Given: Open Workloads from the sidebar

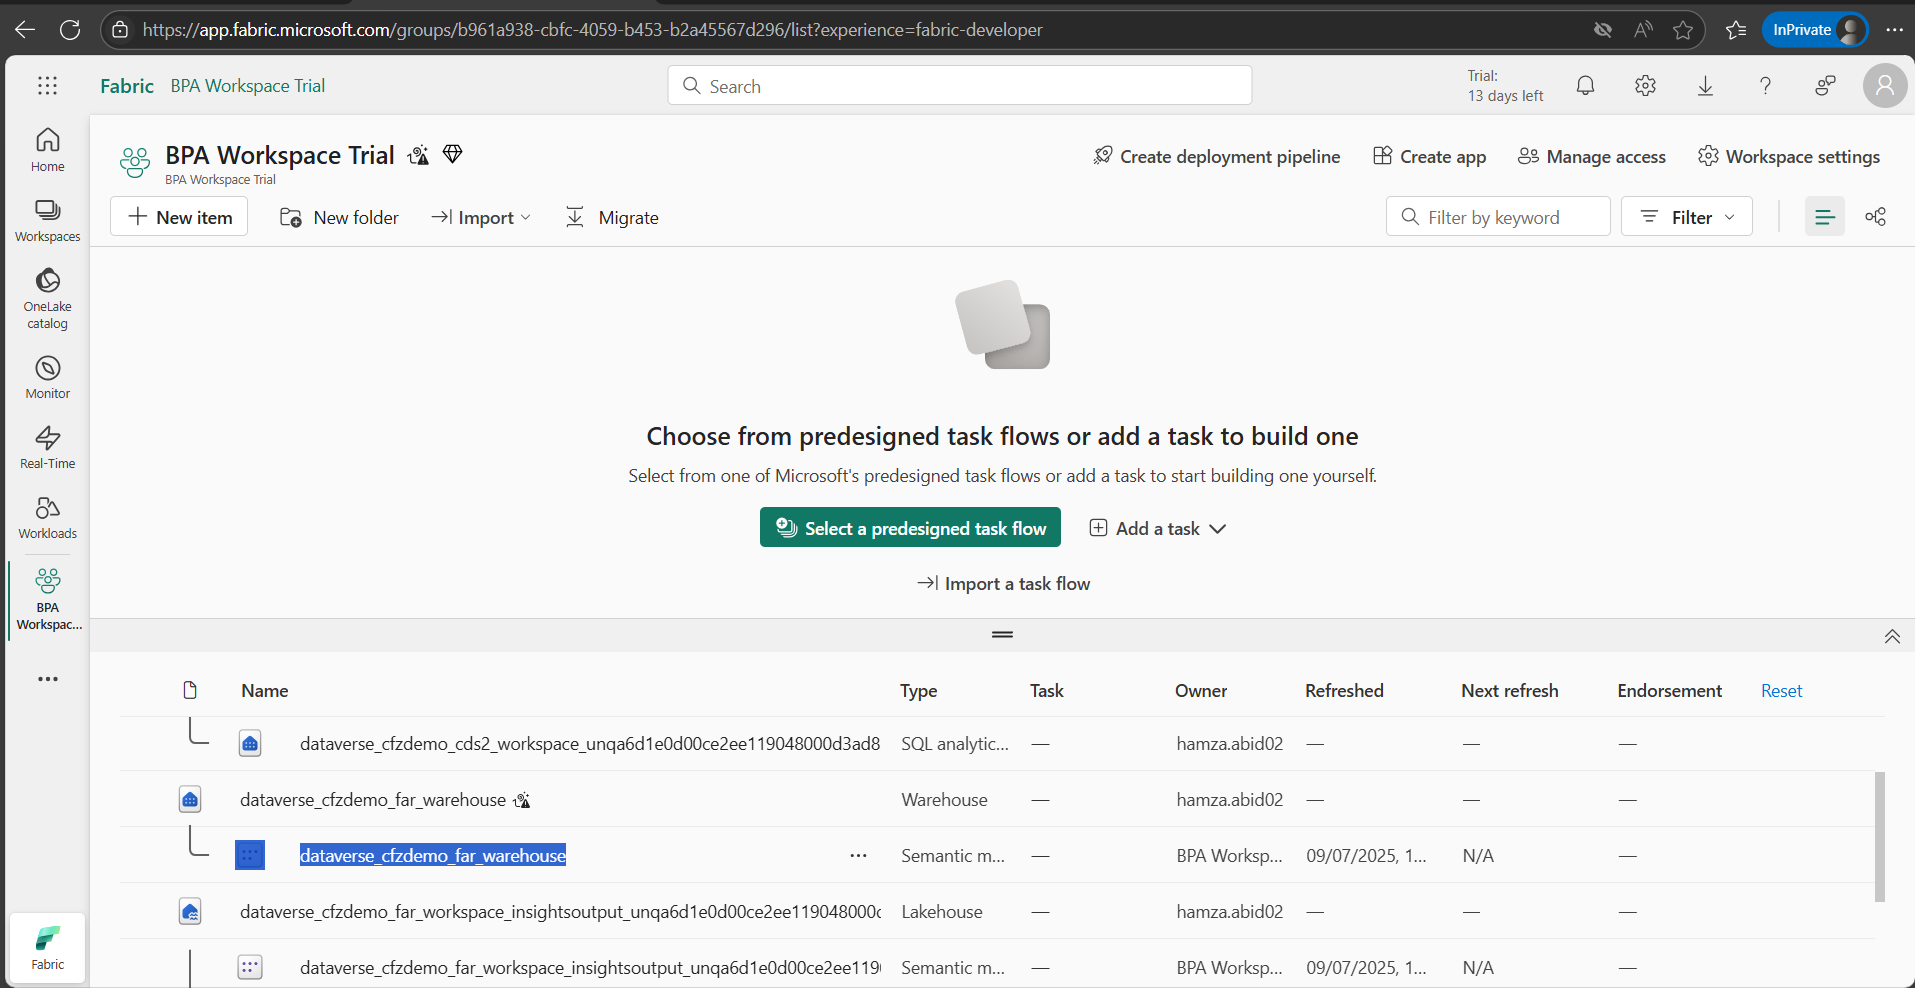Looking at the screenshot, I should pyautogui.click(x=47, y=517).
